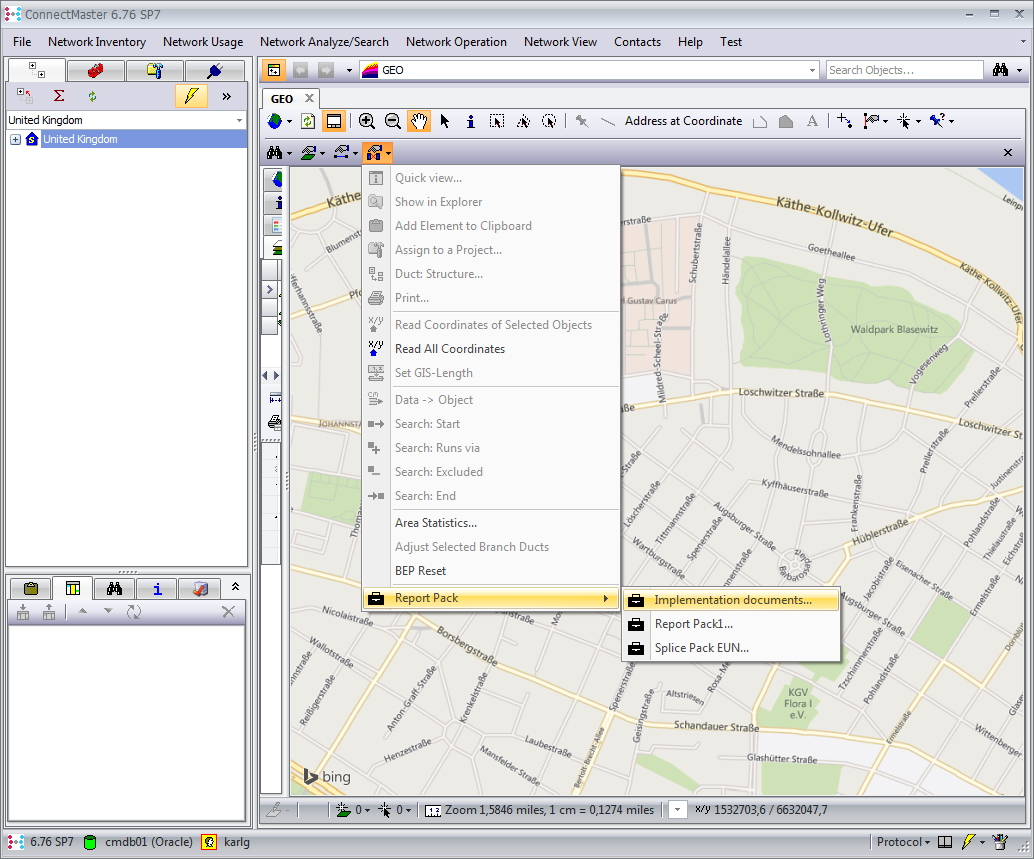Open the Protocol dropdown in status bar

903,842
